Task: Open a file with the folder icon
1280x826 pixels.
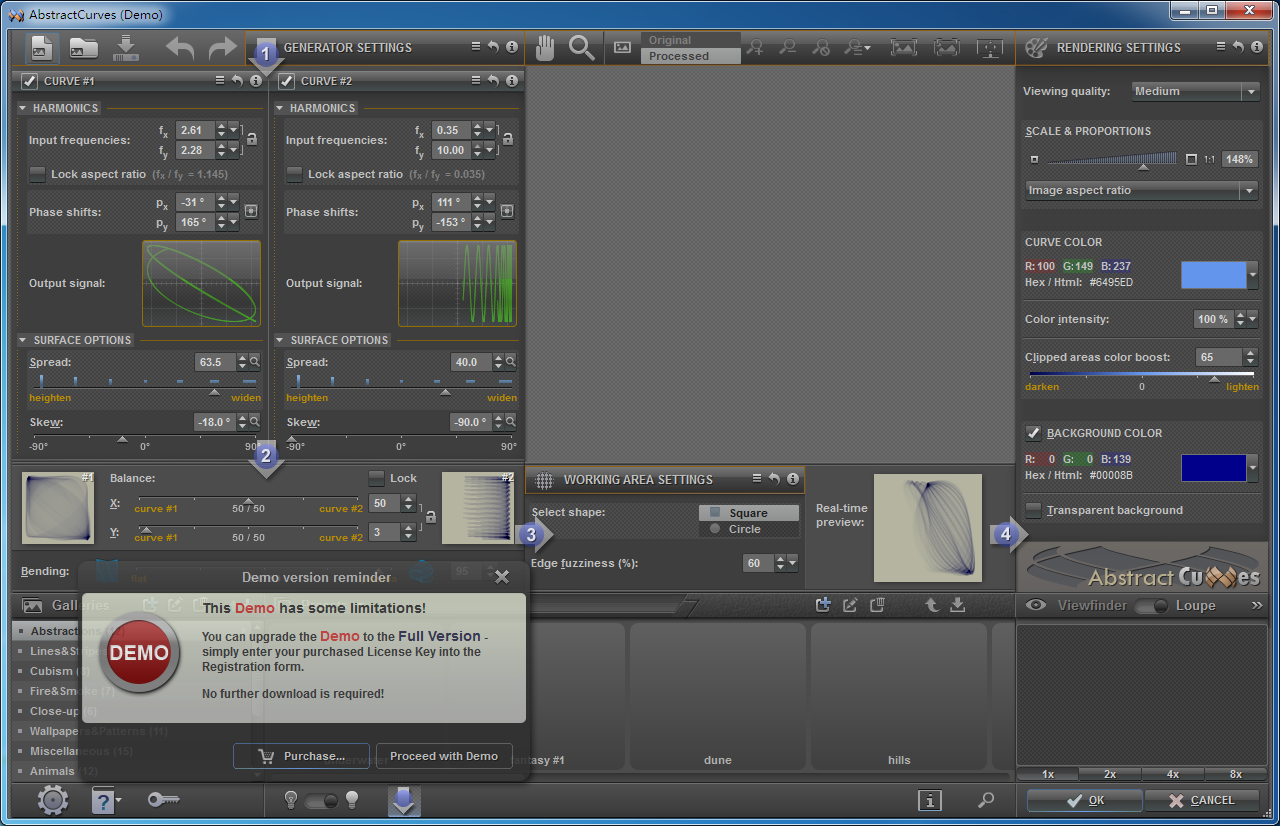Action: [84, 47]
